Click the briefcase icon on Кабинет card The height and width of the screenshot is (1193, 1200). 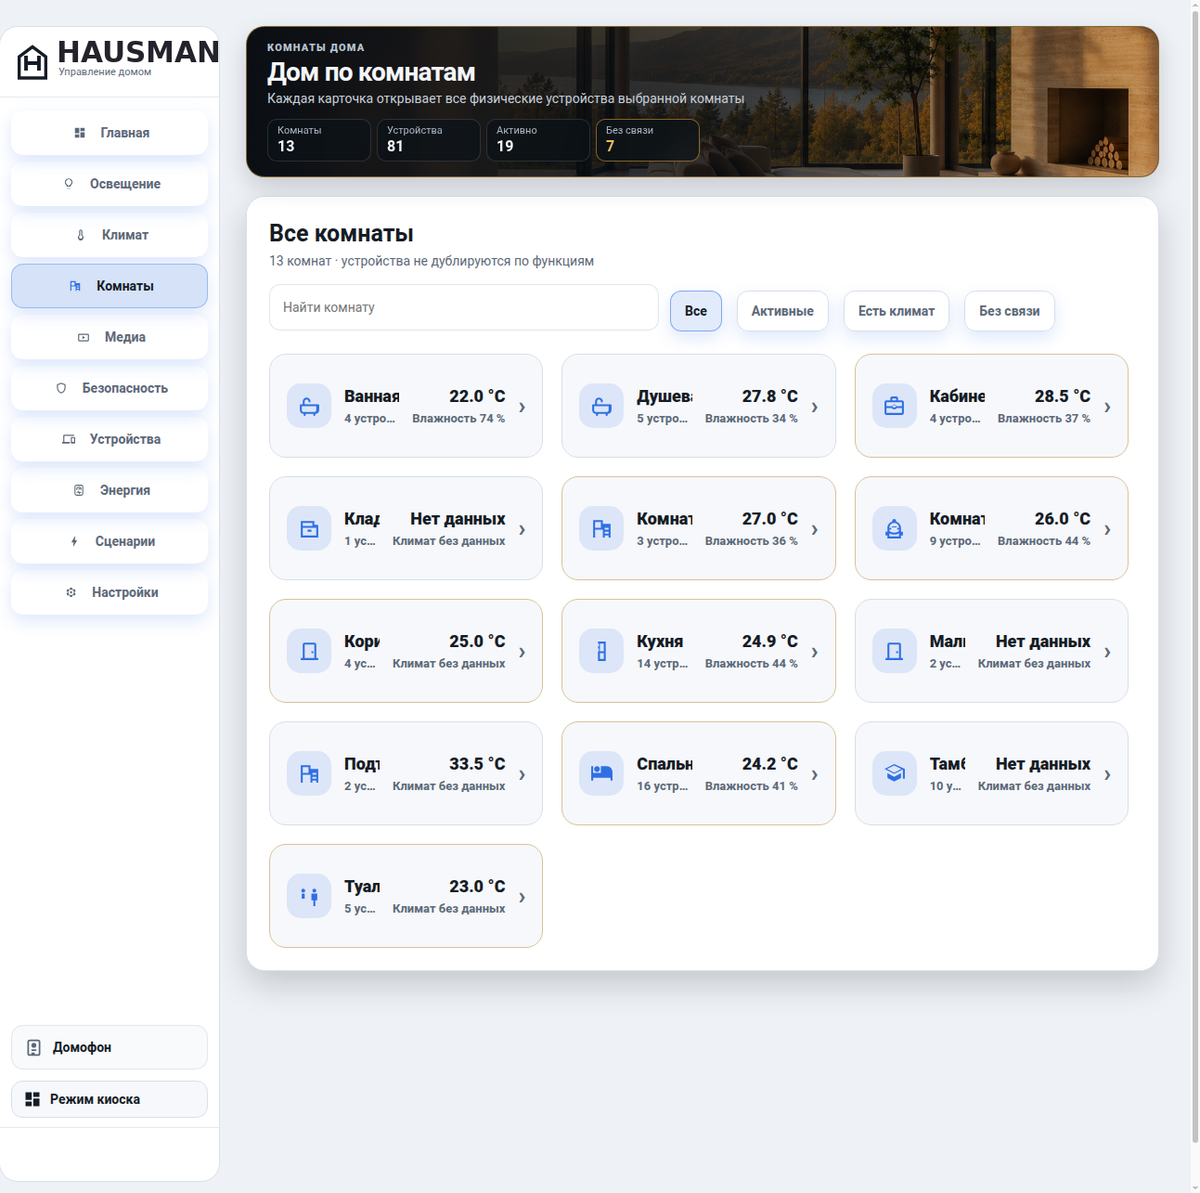click(894, 407)
